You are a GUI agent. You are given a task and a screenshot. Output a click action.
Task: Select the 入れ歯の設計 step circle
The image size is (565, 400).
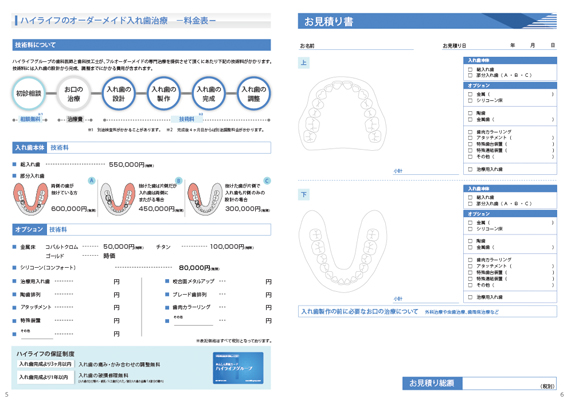[119, 93]
